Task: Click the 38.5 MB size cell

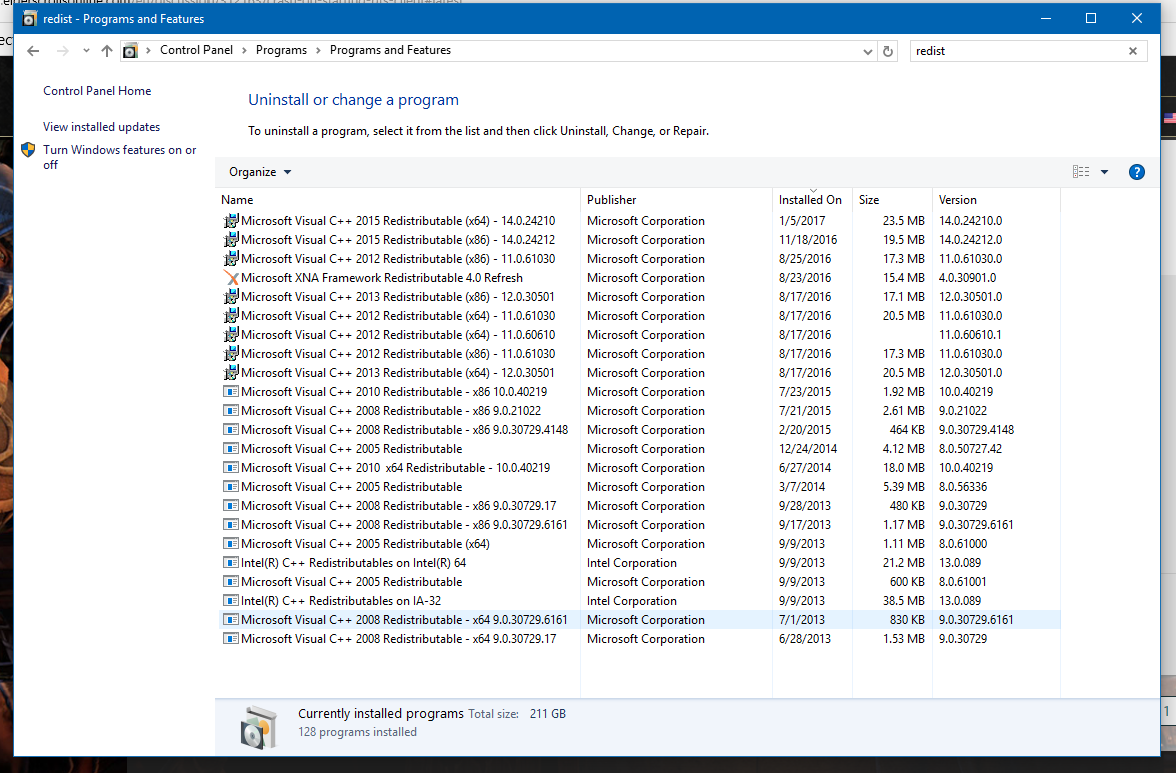Action: click(x=903, y=601)
